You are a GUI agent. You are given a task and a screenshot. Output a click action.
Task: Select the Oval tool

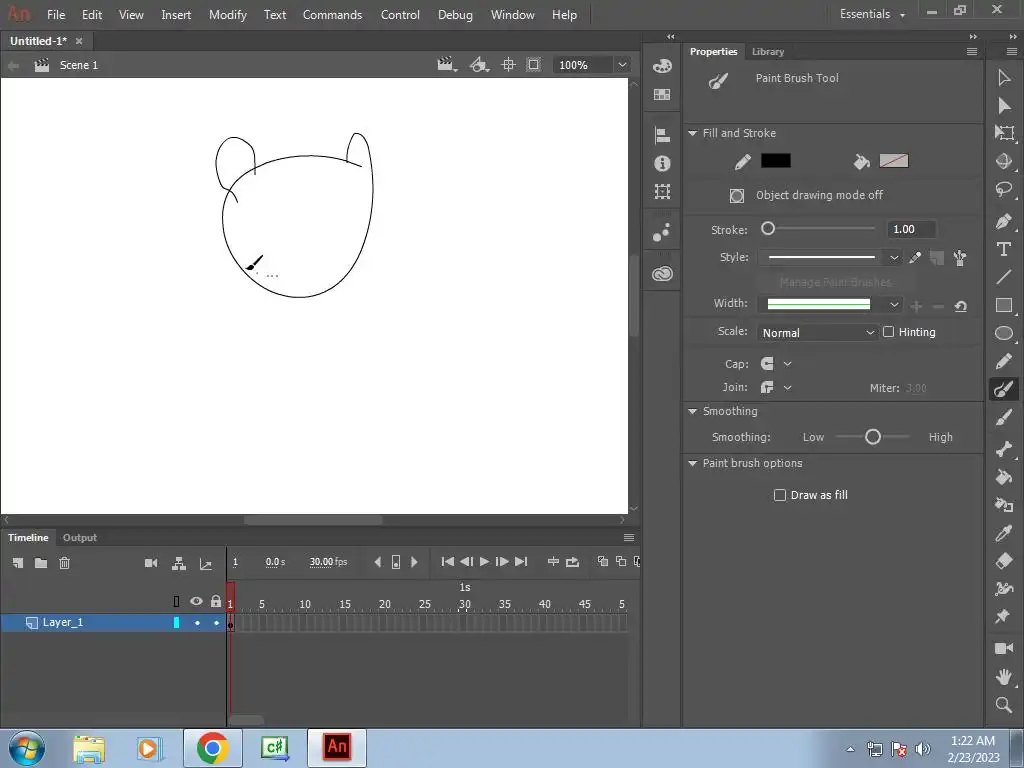[1004, 334]
